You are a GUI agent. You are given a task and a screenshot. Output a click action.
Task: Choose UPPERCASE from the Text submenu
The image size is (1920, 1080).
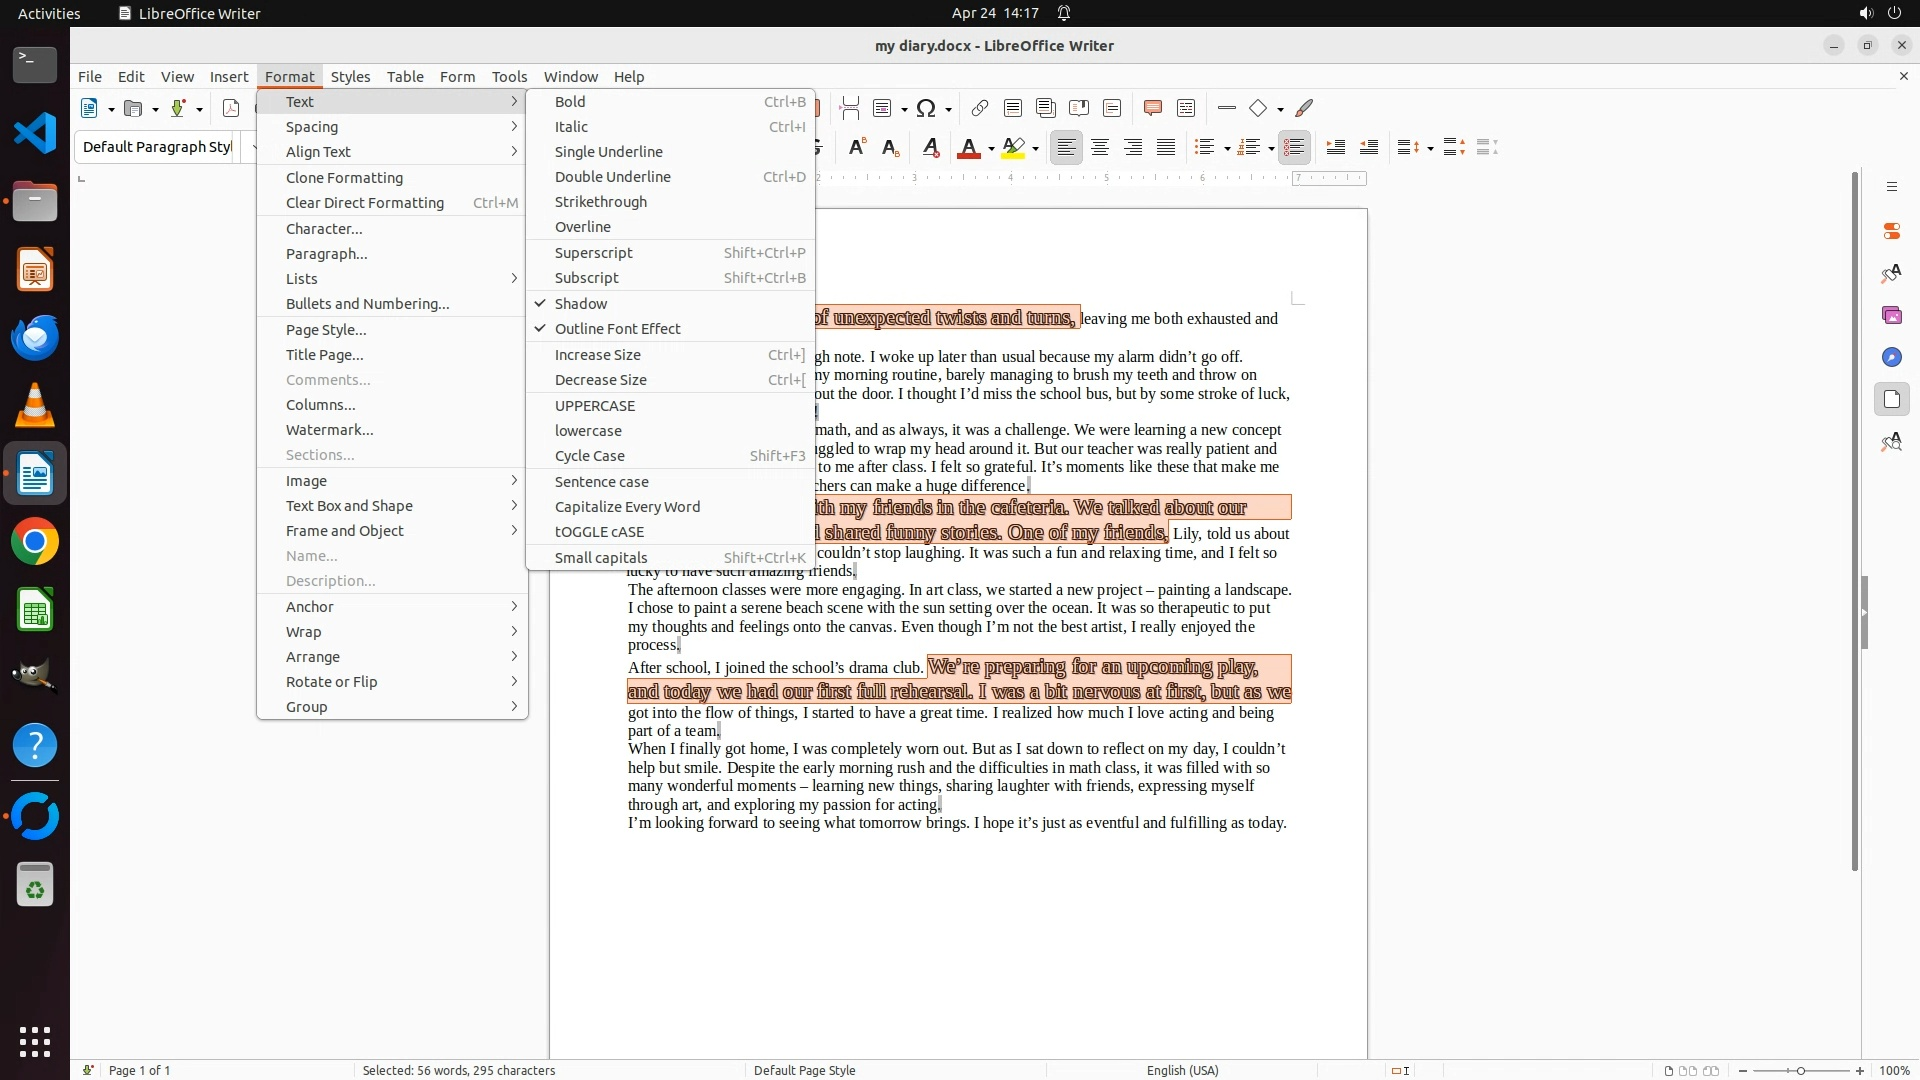pos(595,405)
